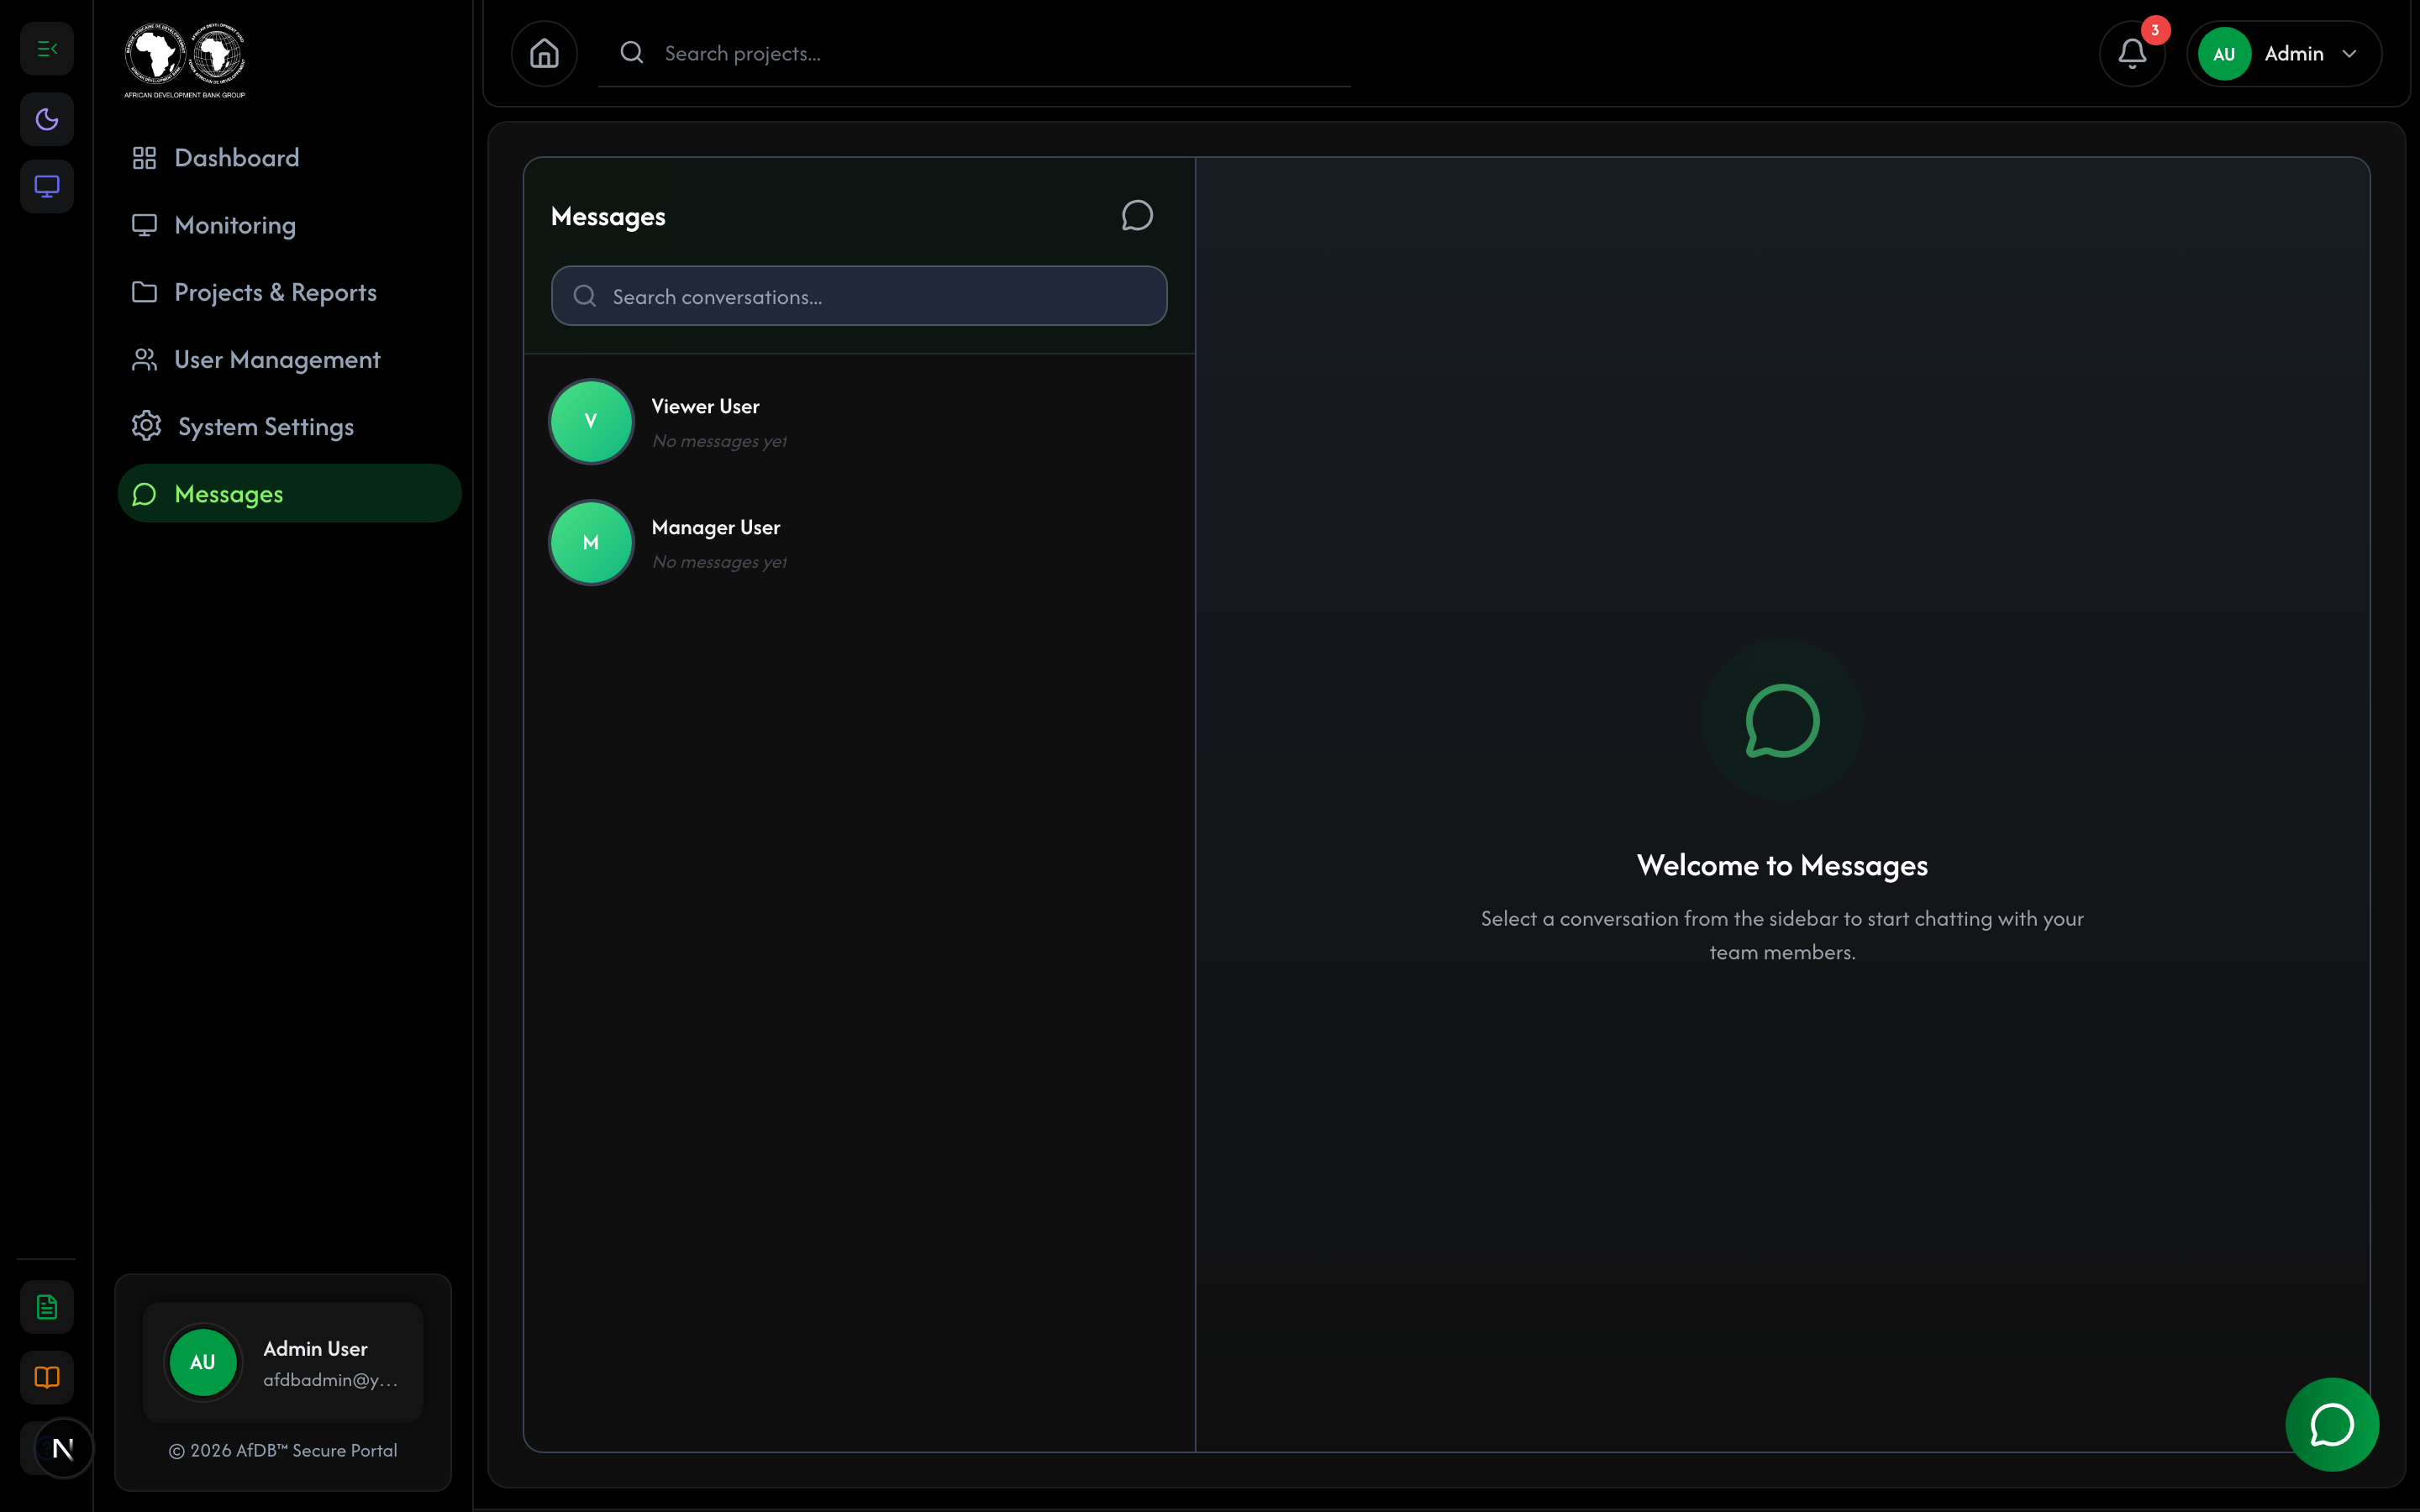
Task: Open System Settings
Action: click(x=289, y=427)
